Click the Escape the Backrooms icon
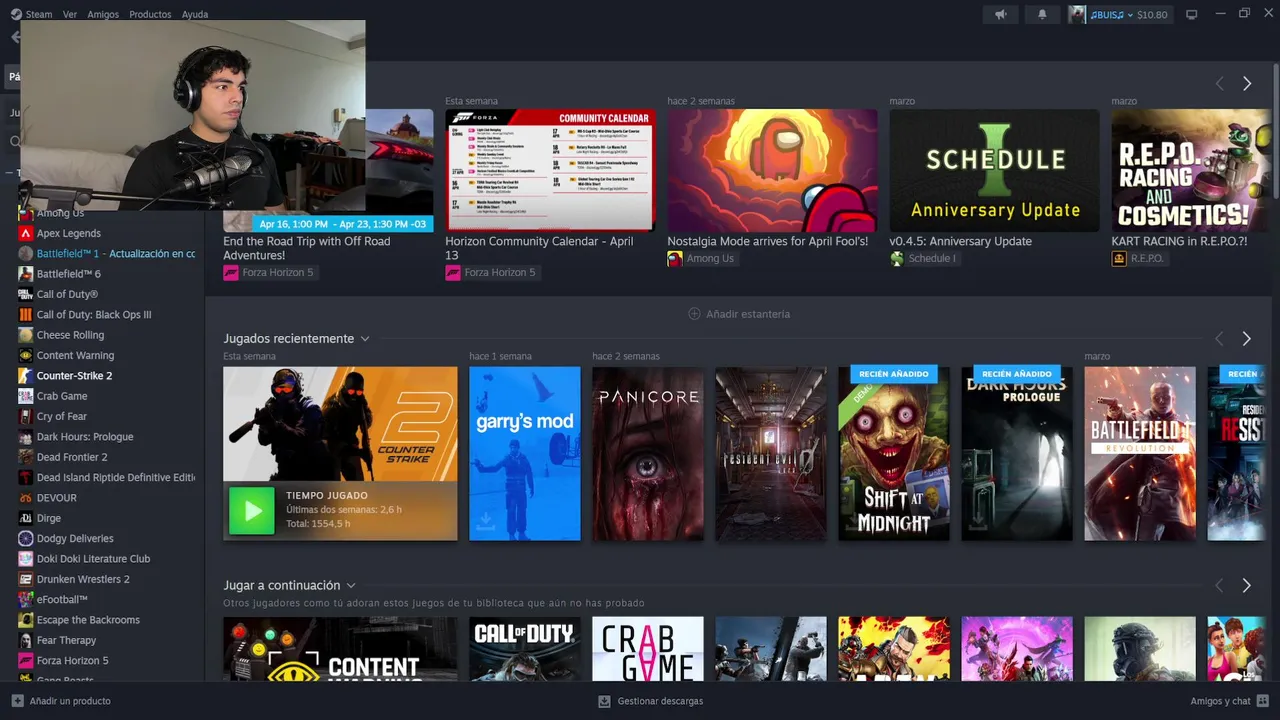The height and width of the screenshot is (720, 1280). (x=26, y=620)
